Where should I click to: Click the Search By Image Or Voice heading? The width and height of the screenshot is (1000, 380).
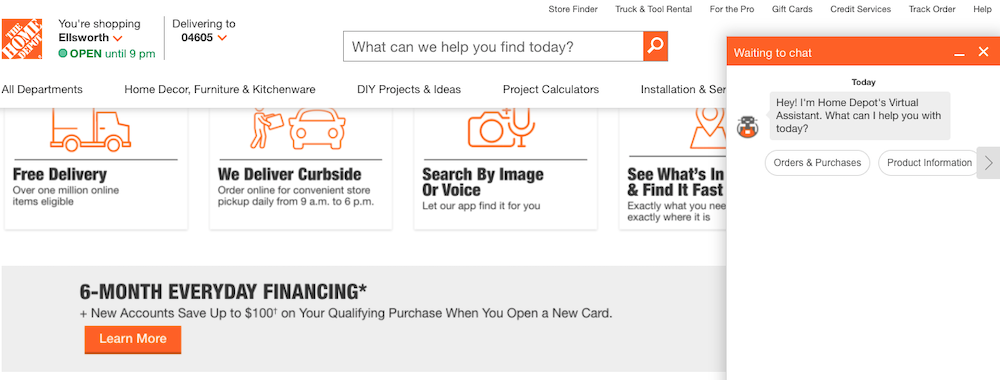(483, 182)
